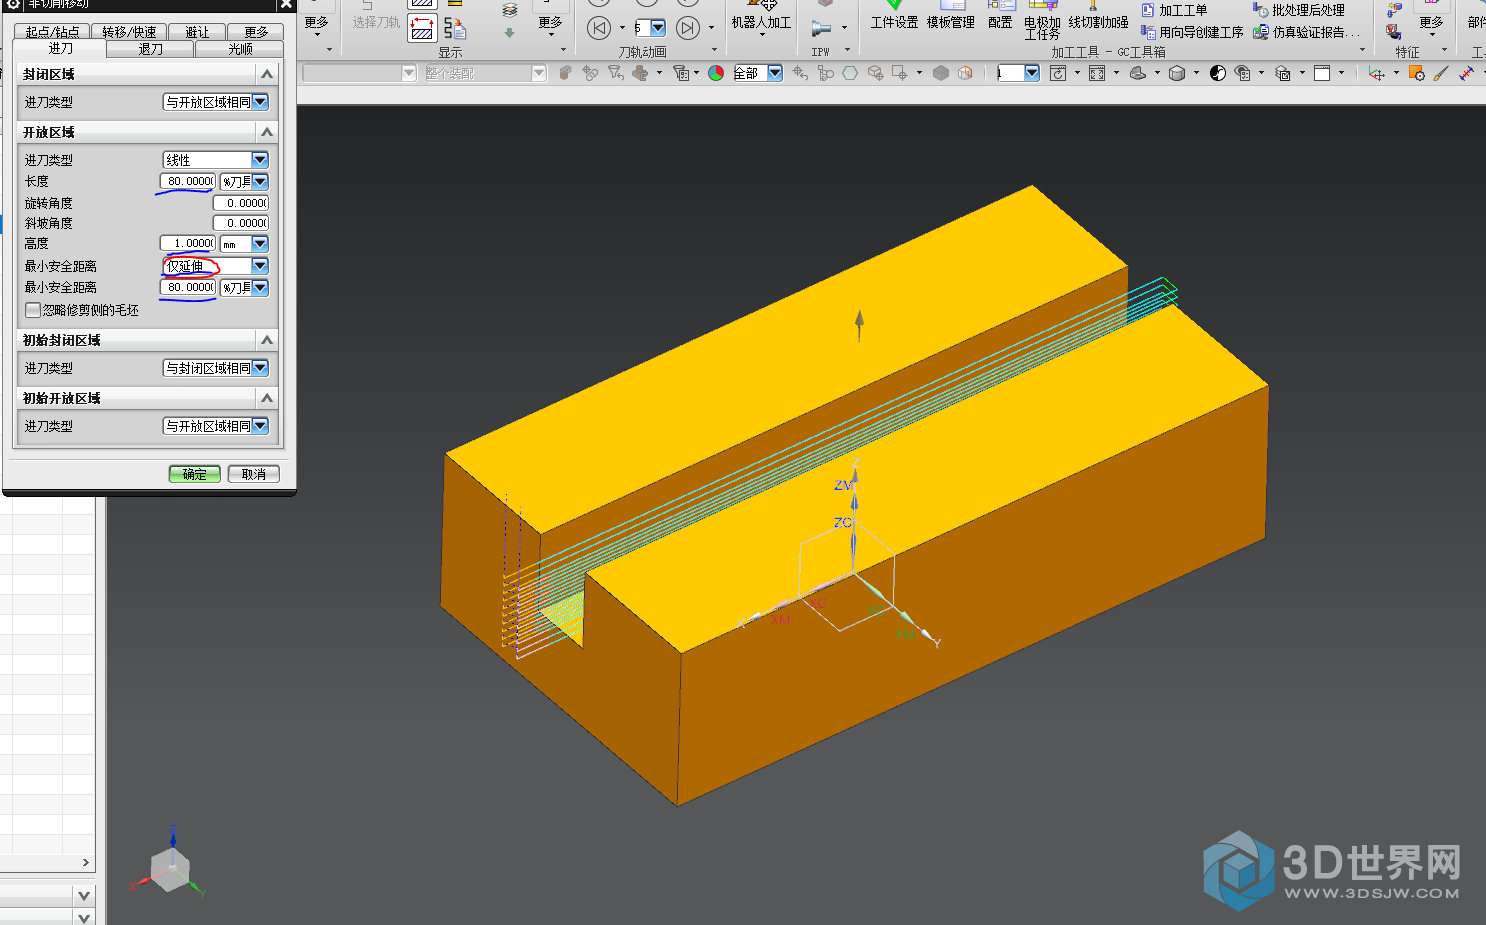Switch to the 进刀 tab

click(61, 48)
